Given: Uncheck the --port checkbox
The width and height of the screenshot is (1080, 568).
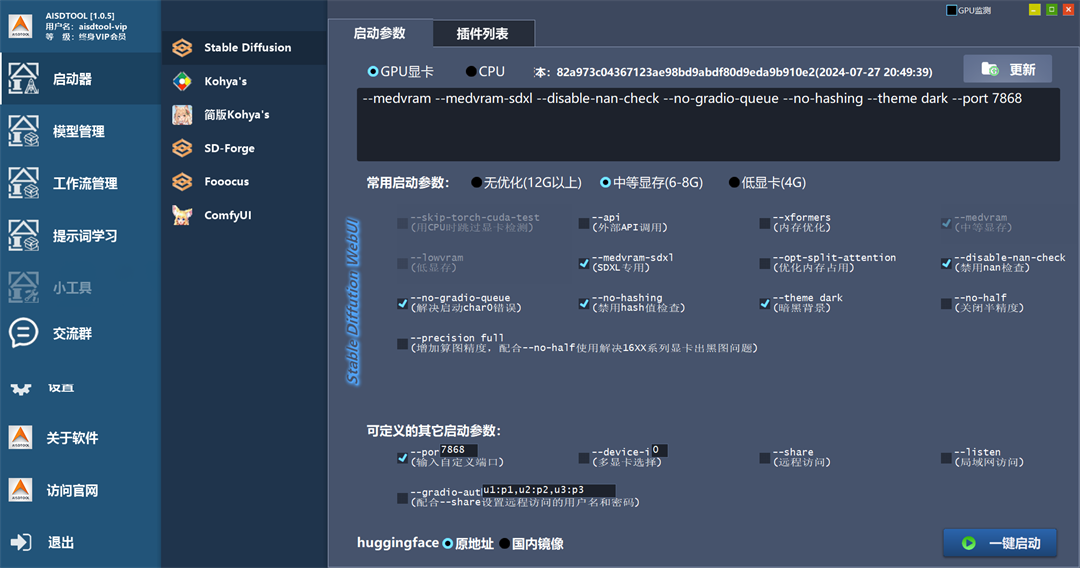Looking at the screenshot, I should (402, 458).
